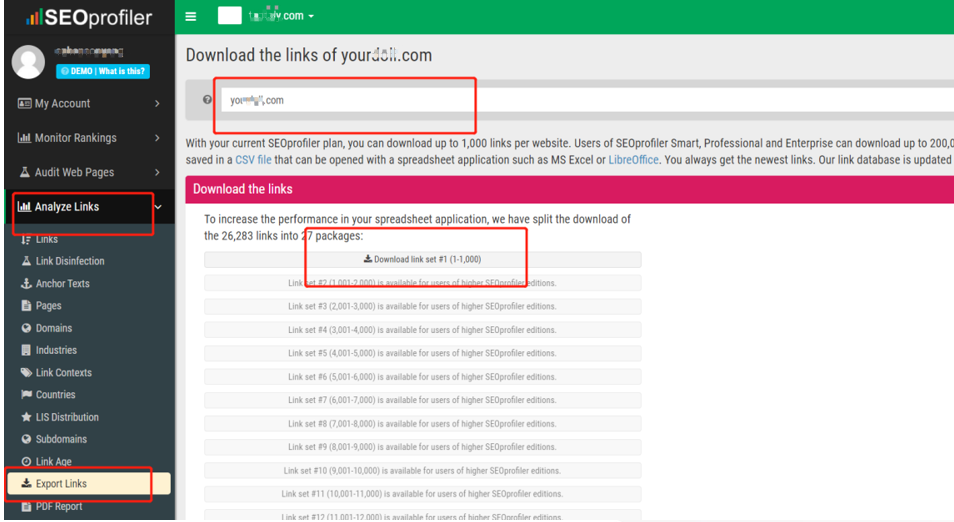The image size is (954, 522).
Task: Click Link set #11 unavailable row
Action: (423, 494)
